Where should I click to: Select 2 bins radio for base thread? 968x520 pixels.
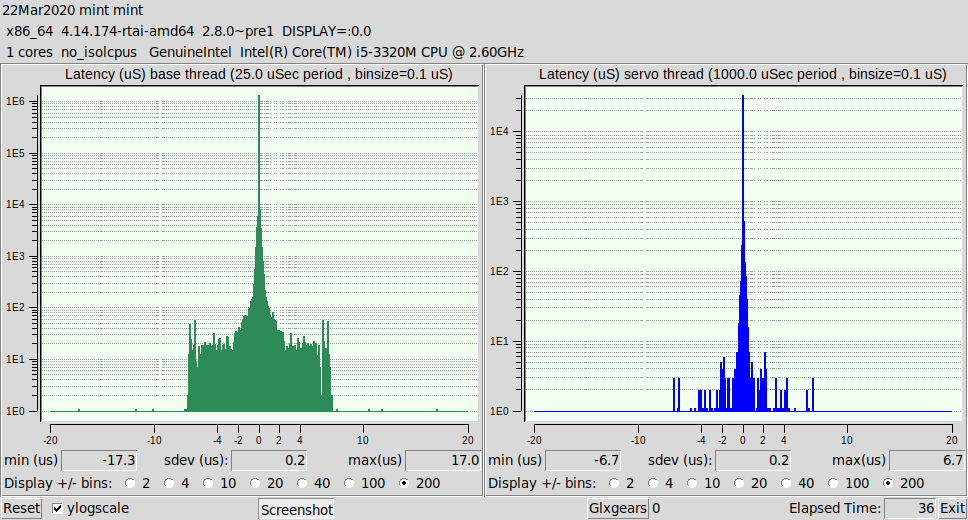pos(130,483)
